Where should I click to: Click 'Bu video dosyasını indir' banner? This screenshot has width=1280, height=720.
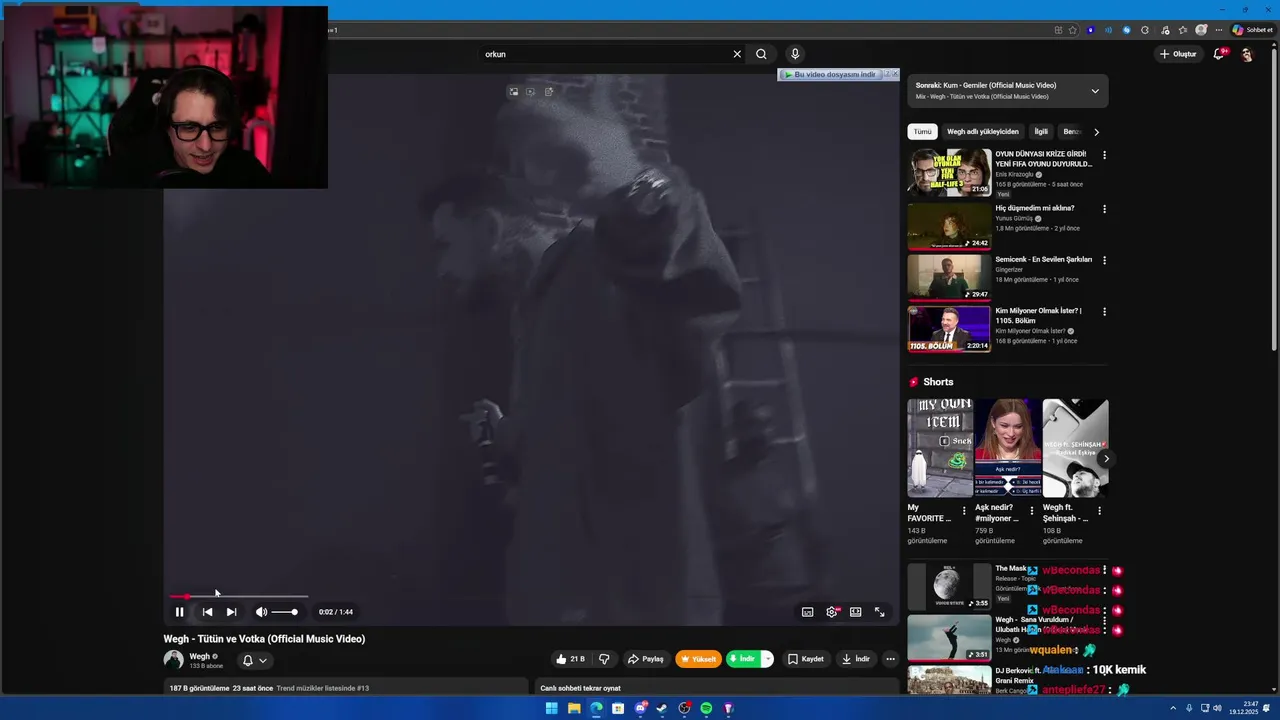[832, 75]
